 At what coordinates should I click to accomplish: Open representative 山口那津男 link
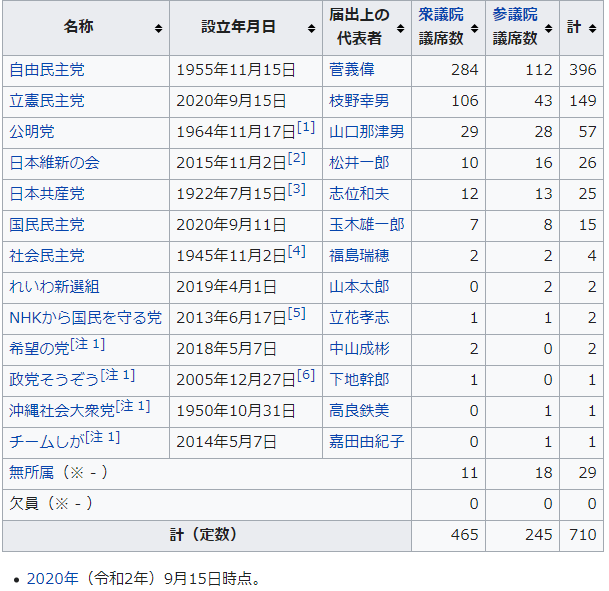(367, 132)
